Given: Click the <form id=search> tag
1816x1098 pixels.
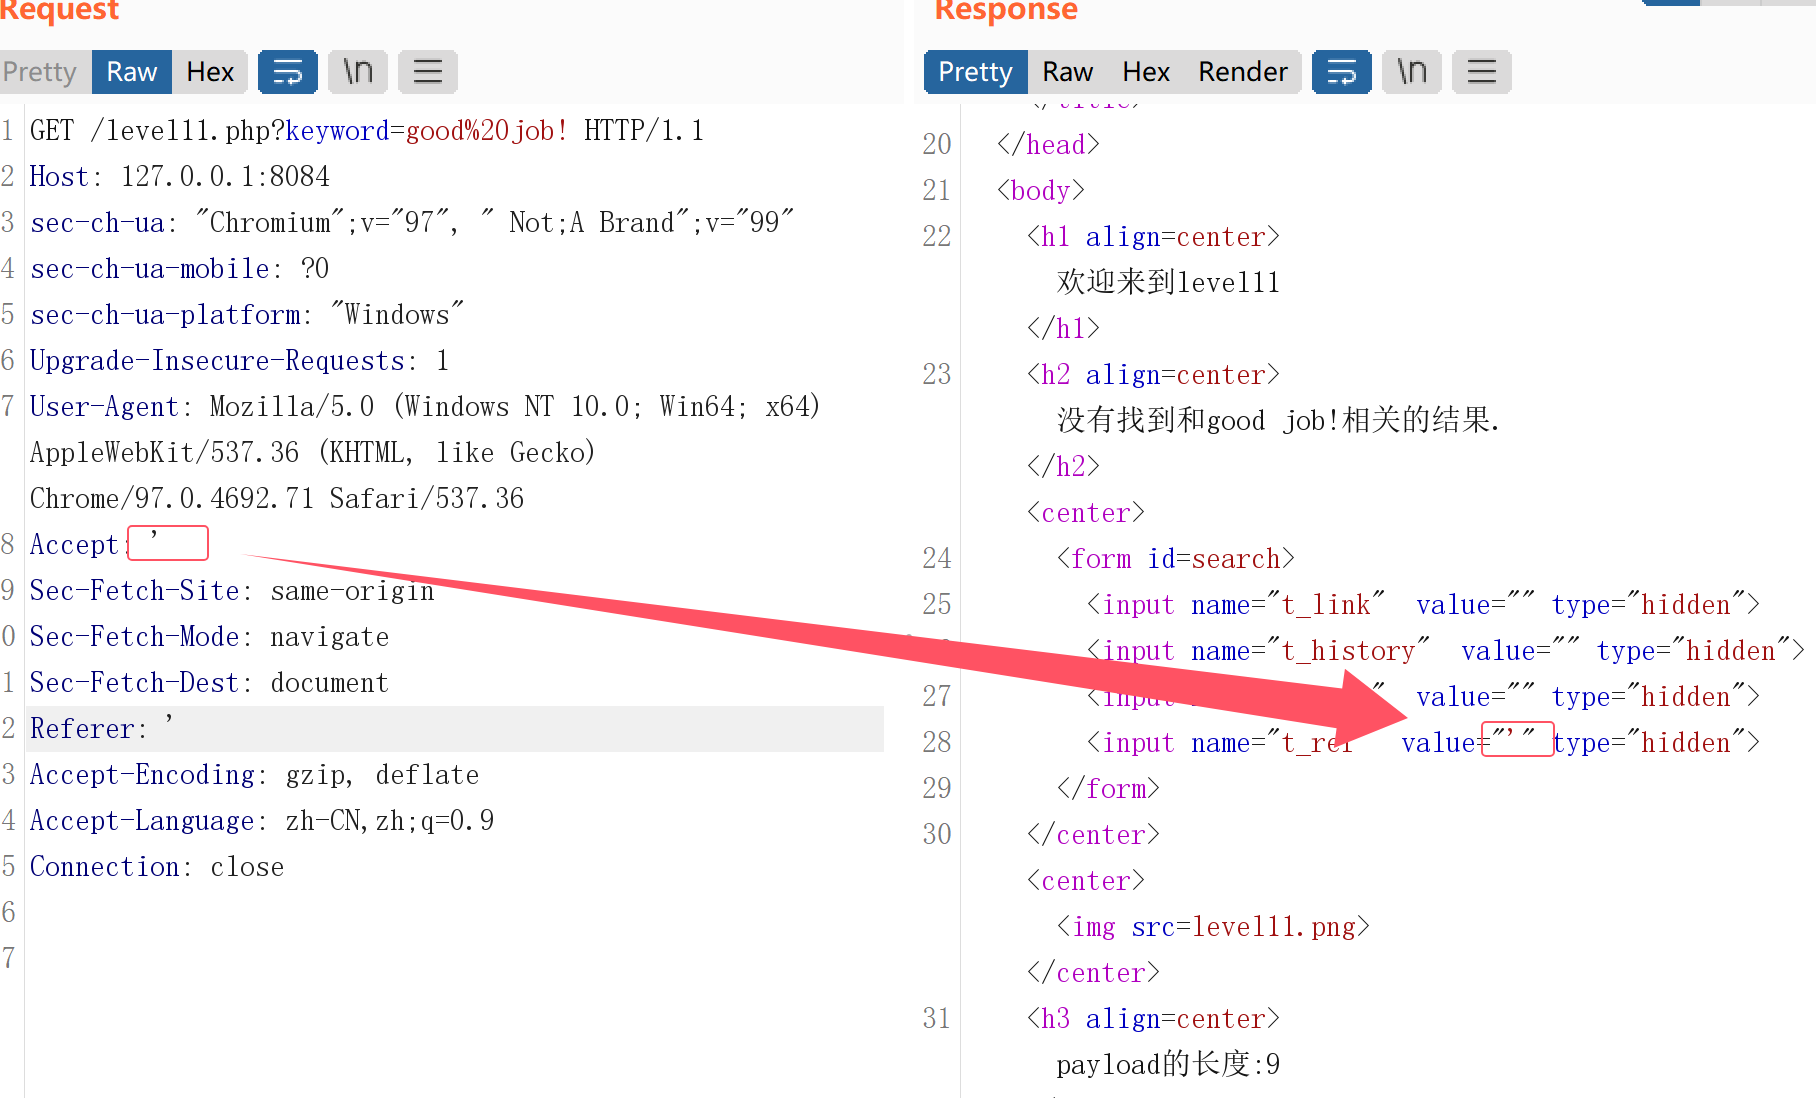Looking at the screenshot, I should 1176,559.
